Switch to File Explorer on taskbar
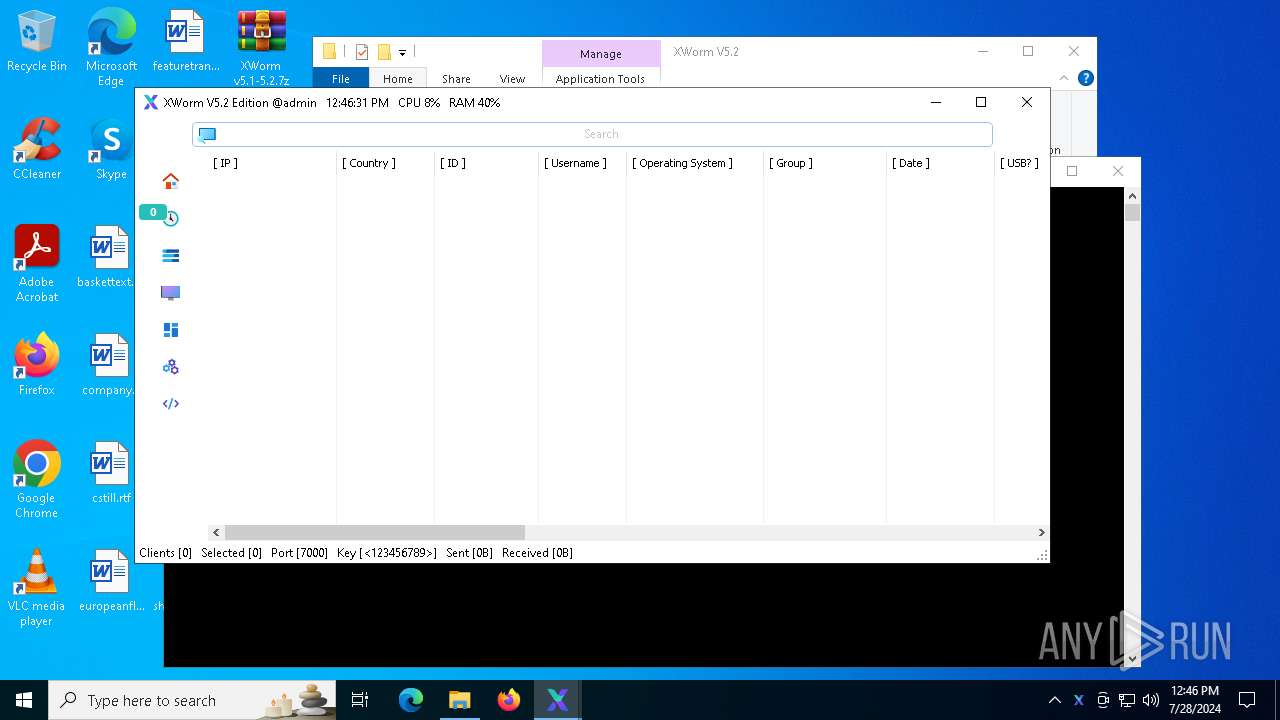 pos(460,700)
